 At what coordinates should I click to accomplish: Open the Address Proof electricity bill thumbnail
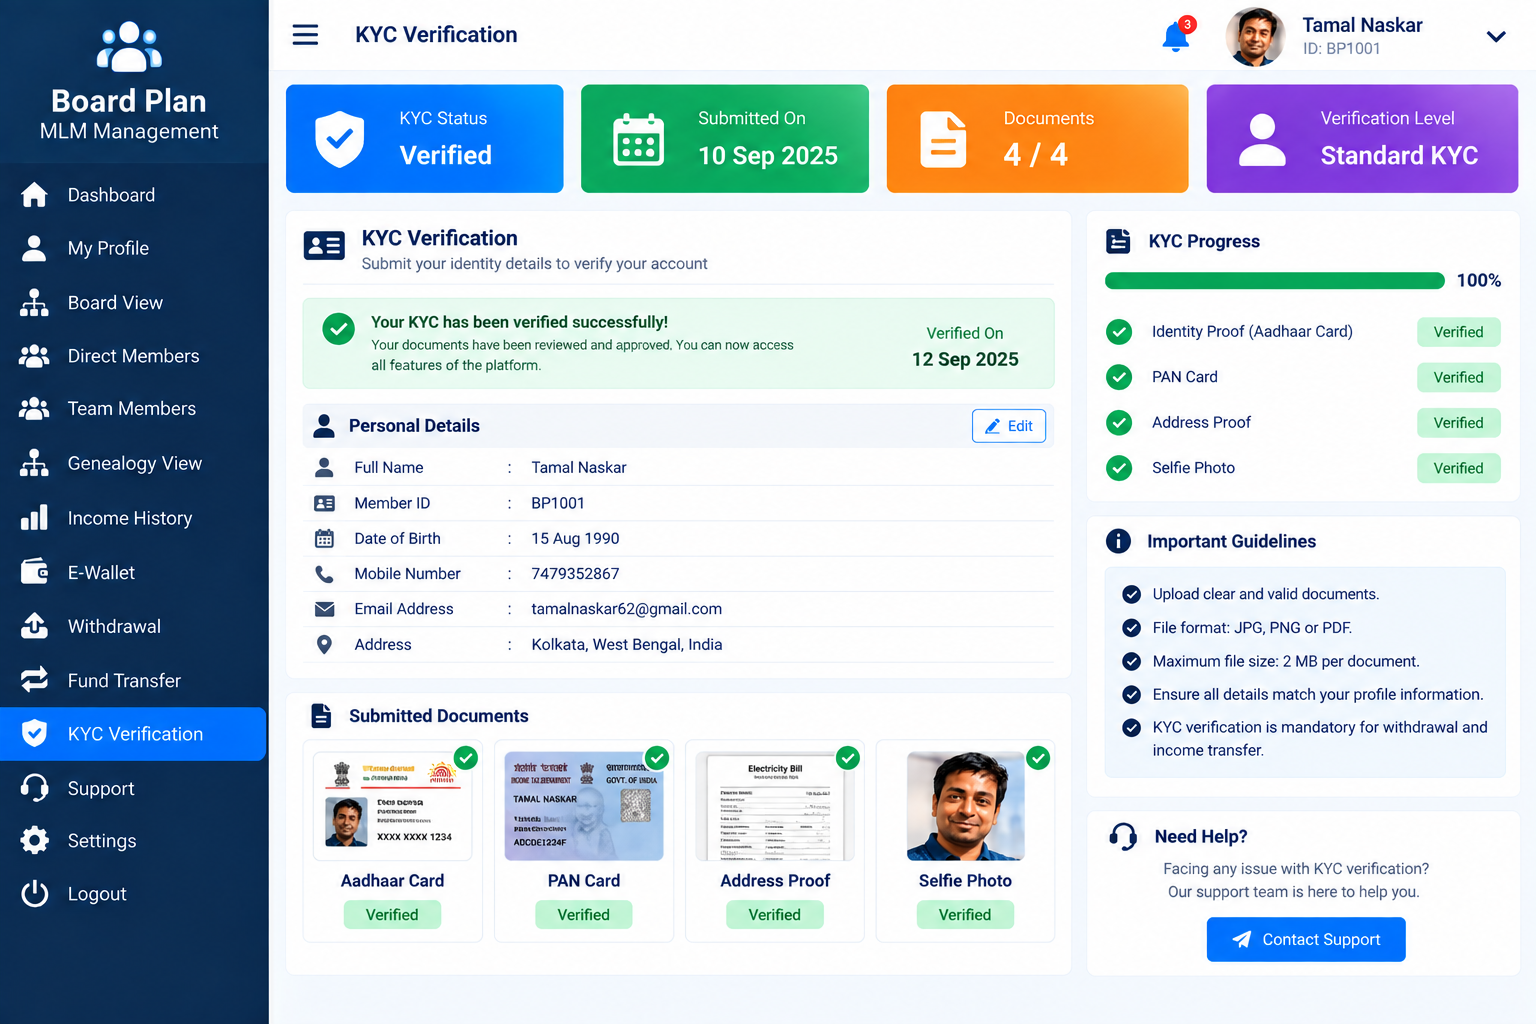point(775,806)
